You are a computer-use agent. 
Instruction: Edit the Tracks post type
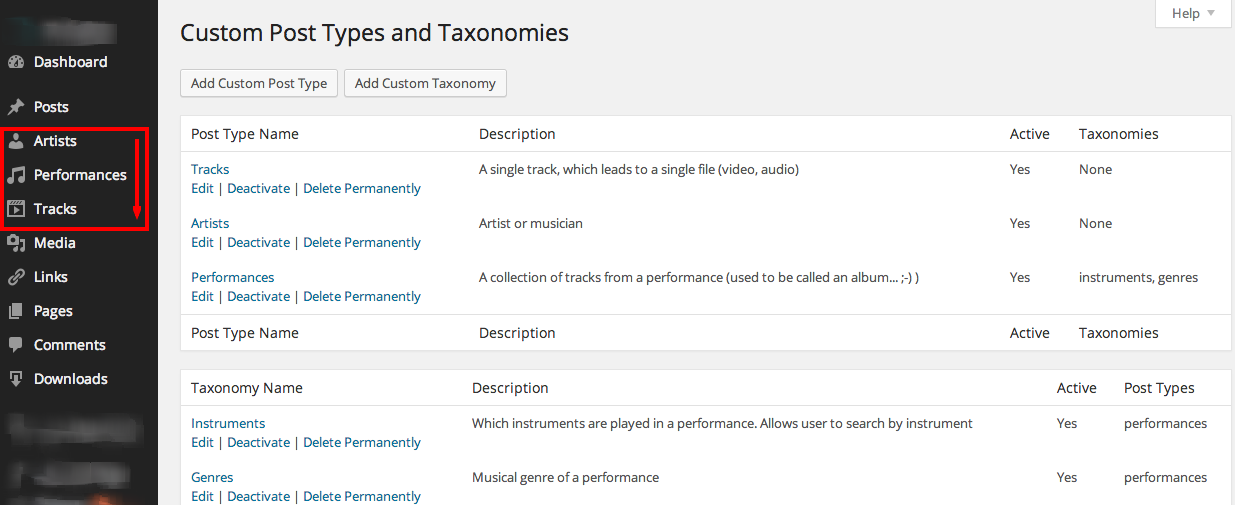point(202,188)
